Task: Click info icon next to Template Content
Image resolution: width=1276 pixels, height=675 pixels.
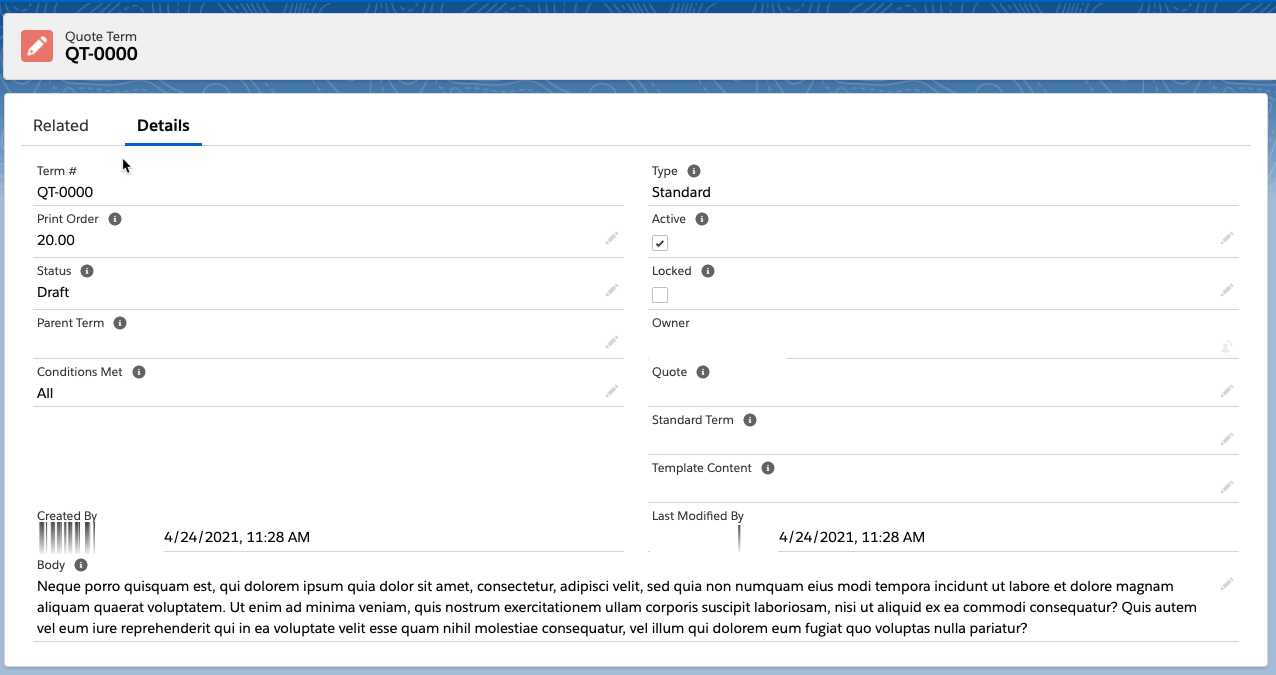Action: [768, 468]
